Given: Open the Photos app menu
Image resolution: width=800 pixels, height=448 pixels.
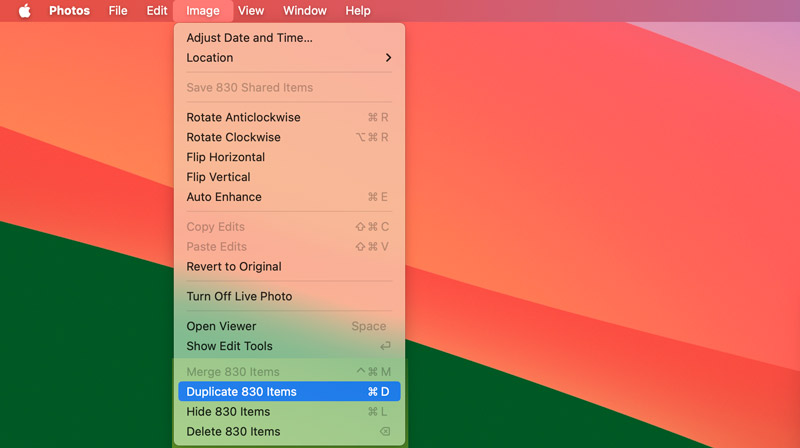Looking at the screenshot, I should 69,11.
